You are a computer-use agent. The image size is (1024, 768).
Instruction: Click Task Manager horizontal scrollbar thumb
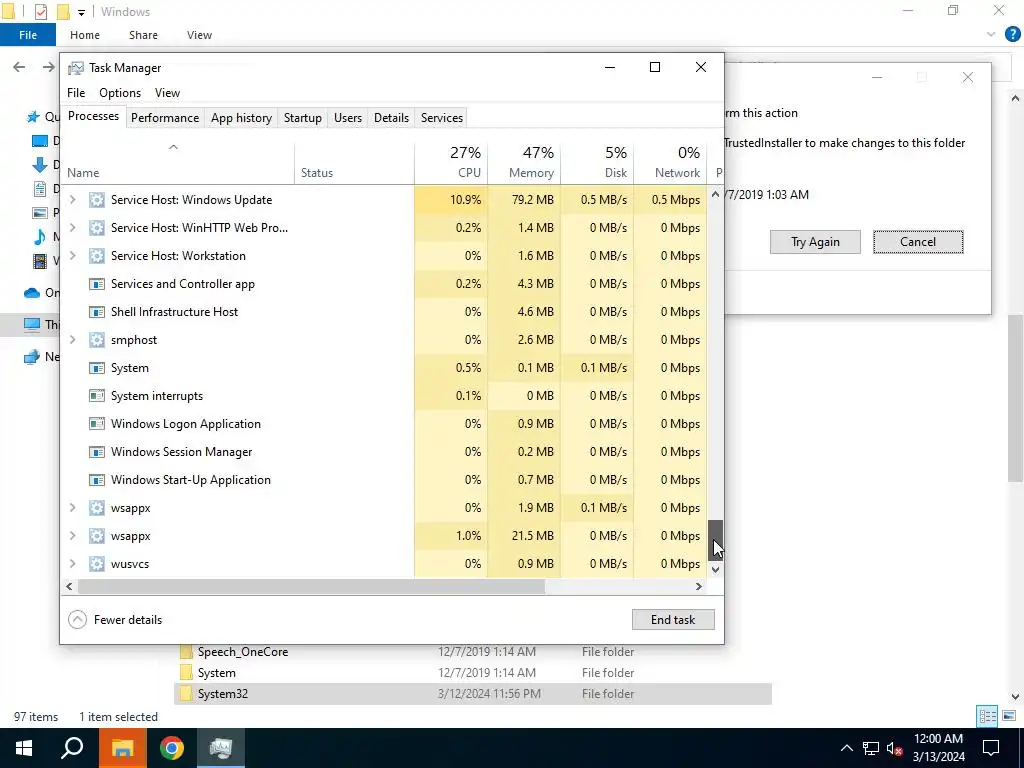tap(311, 586)
